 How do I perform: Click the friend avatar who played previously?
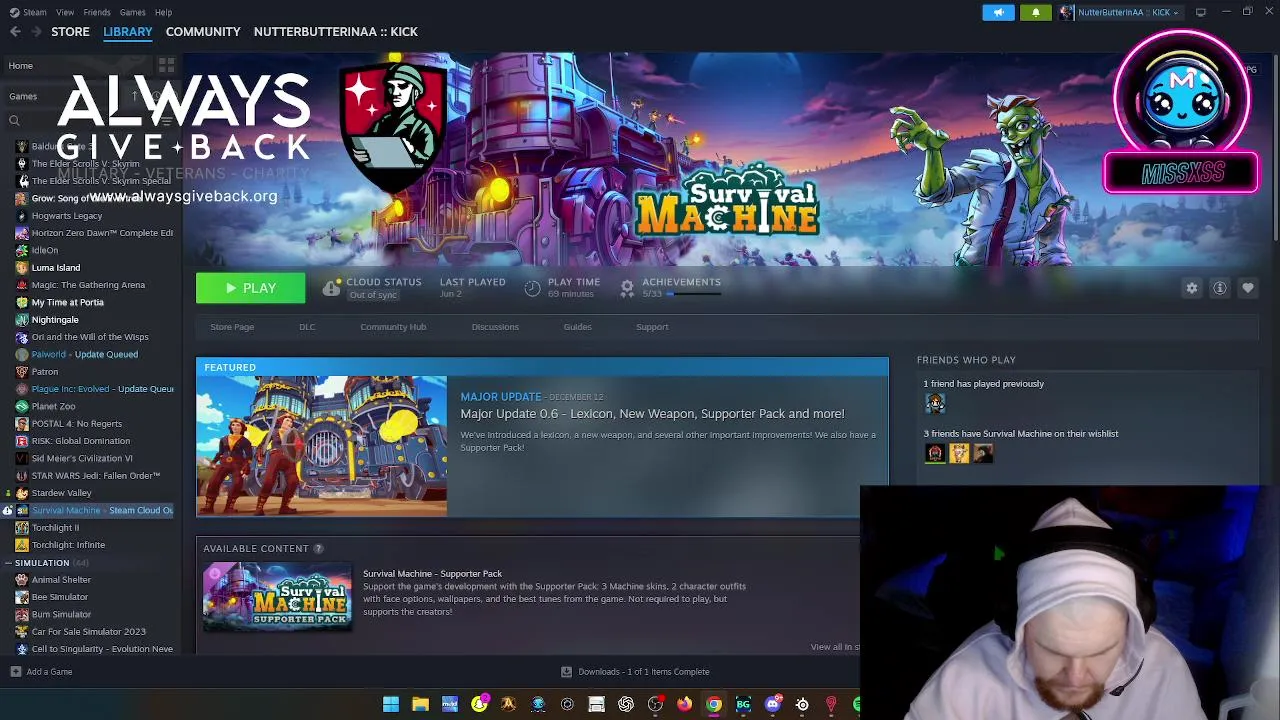[935, 403]
